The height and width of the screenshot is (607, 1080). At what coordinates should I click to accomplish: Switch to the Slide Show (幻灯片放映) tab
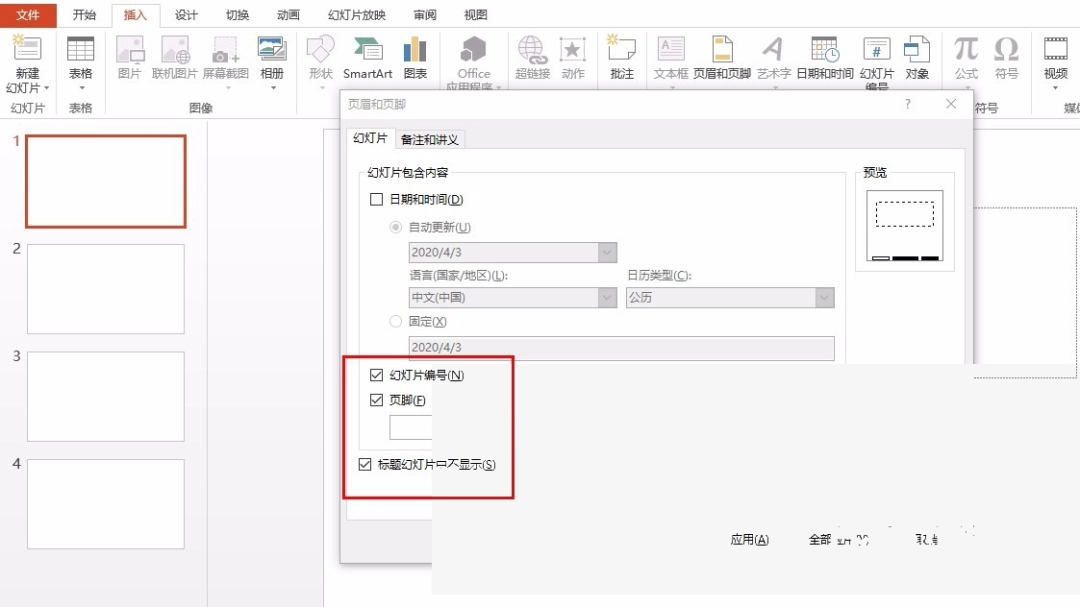357,14
